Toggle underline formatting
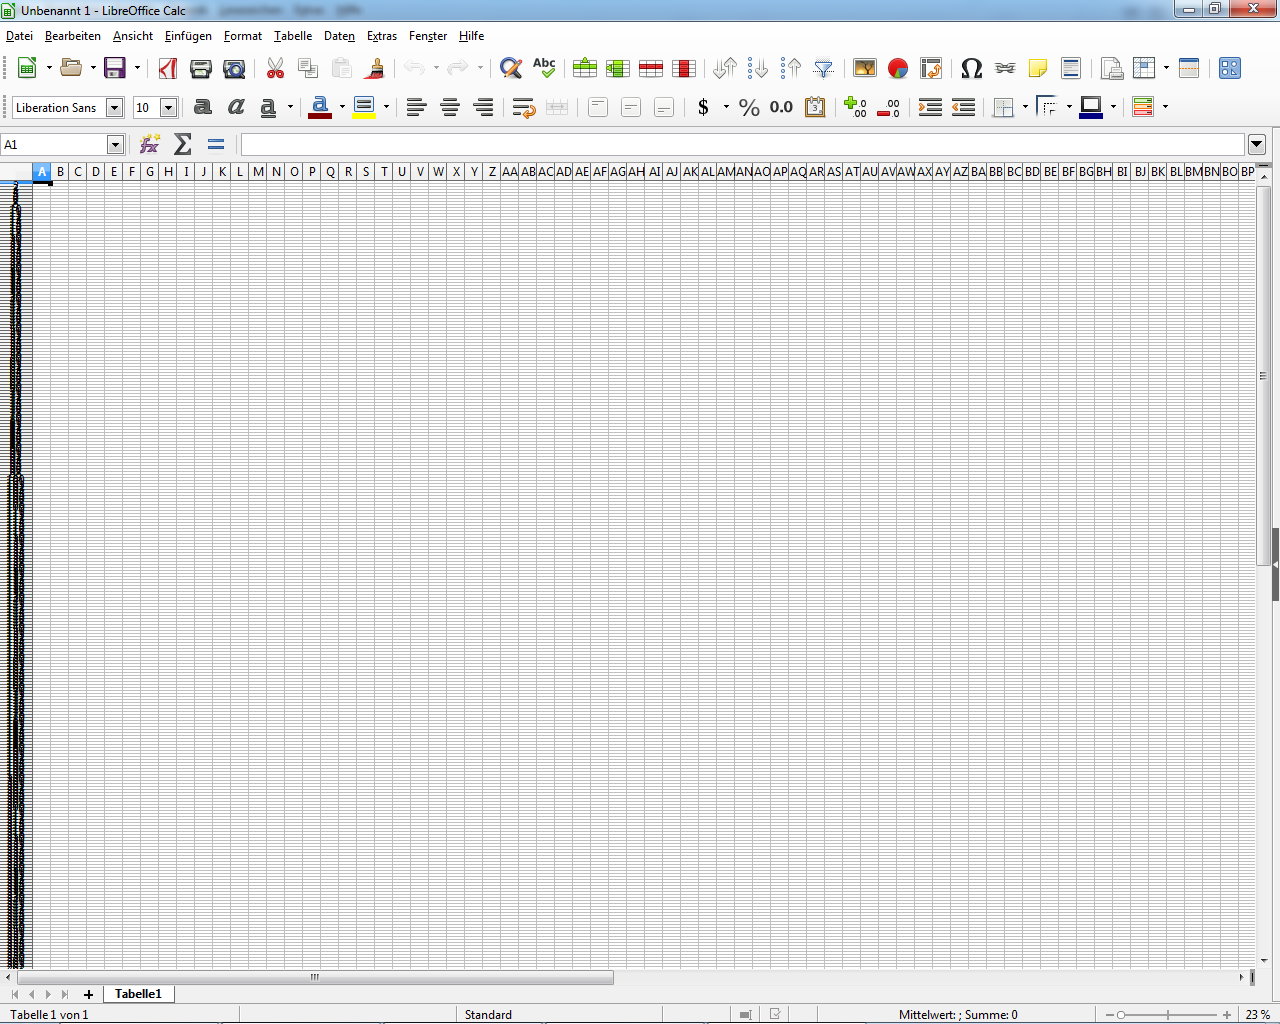The height and width of the screenshot is (1024, 1280). pyautogui.click(x=268, y=107)
